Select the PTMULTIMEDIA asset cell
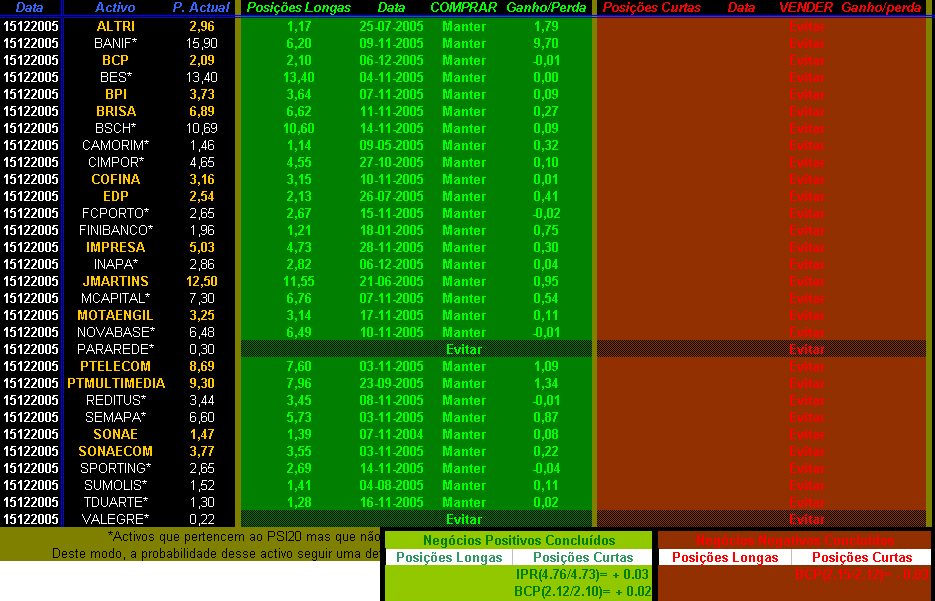 115,383
